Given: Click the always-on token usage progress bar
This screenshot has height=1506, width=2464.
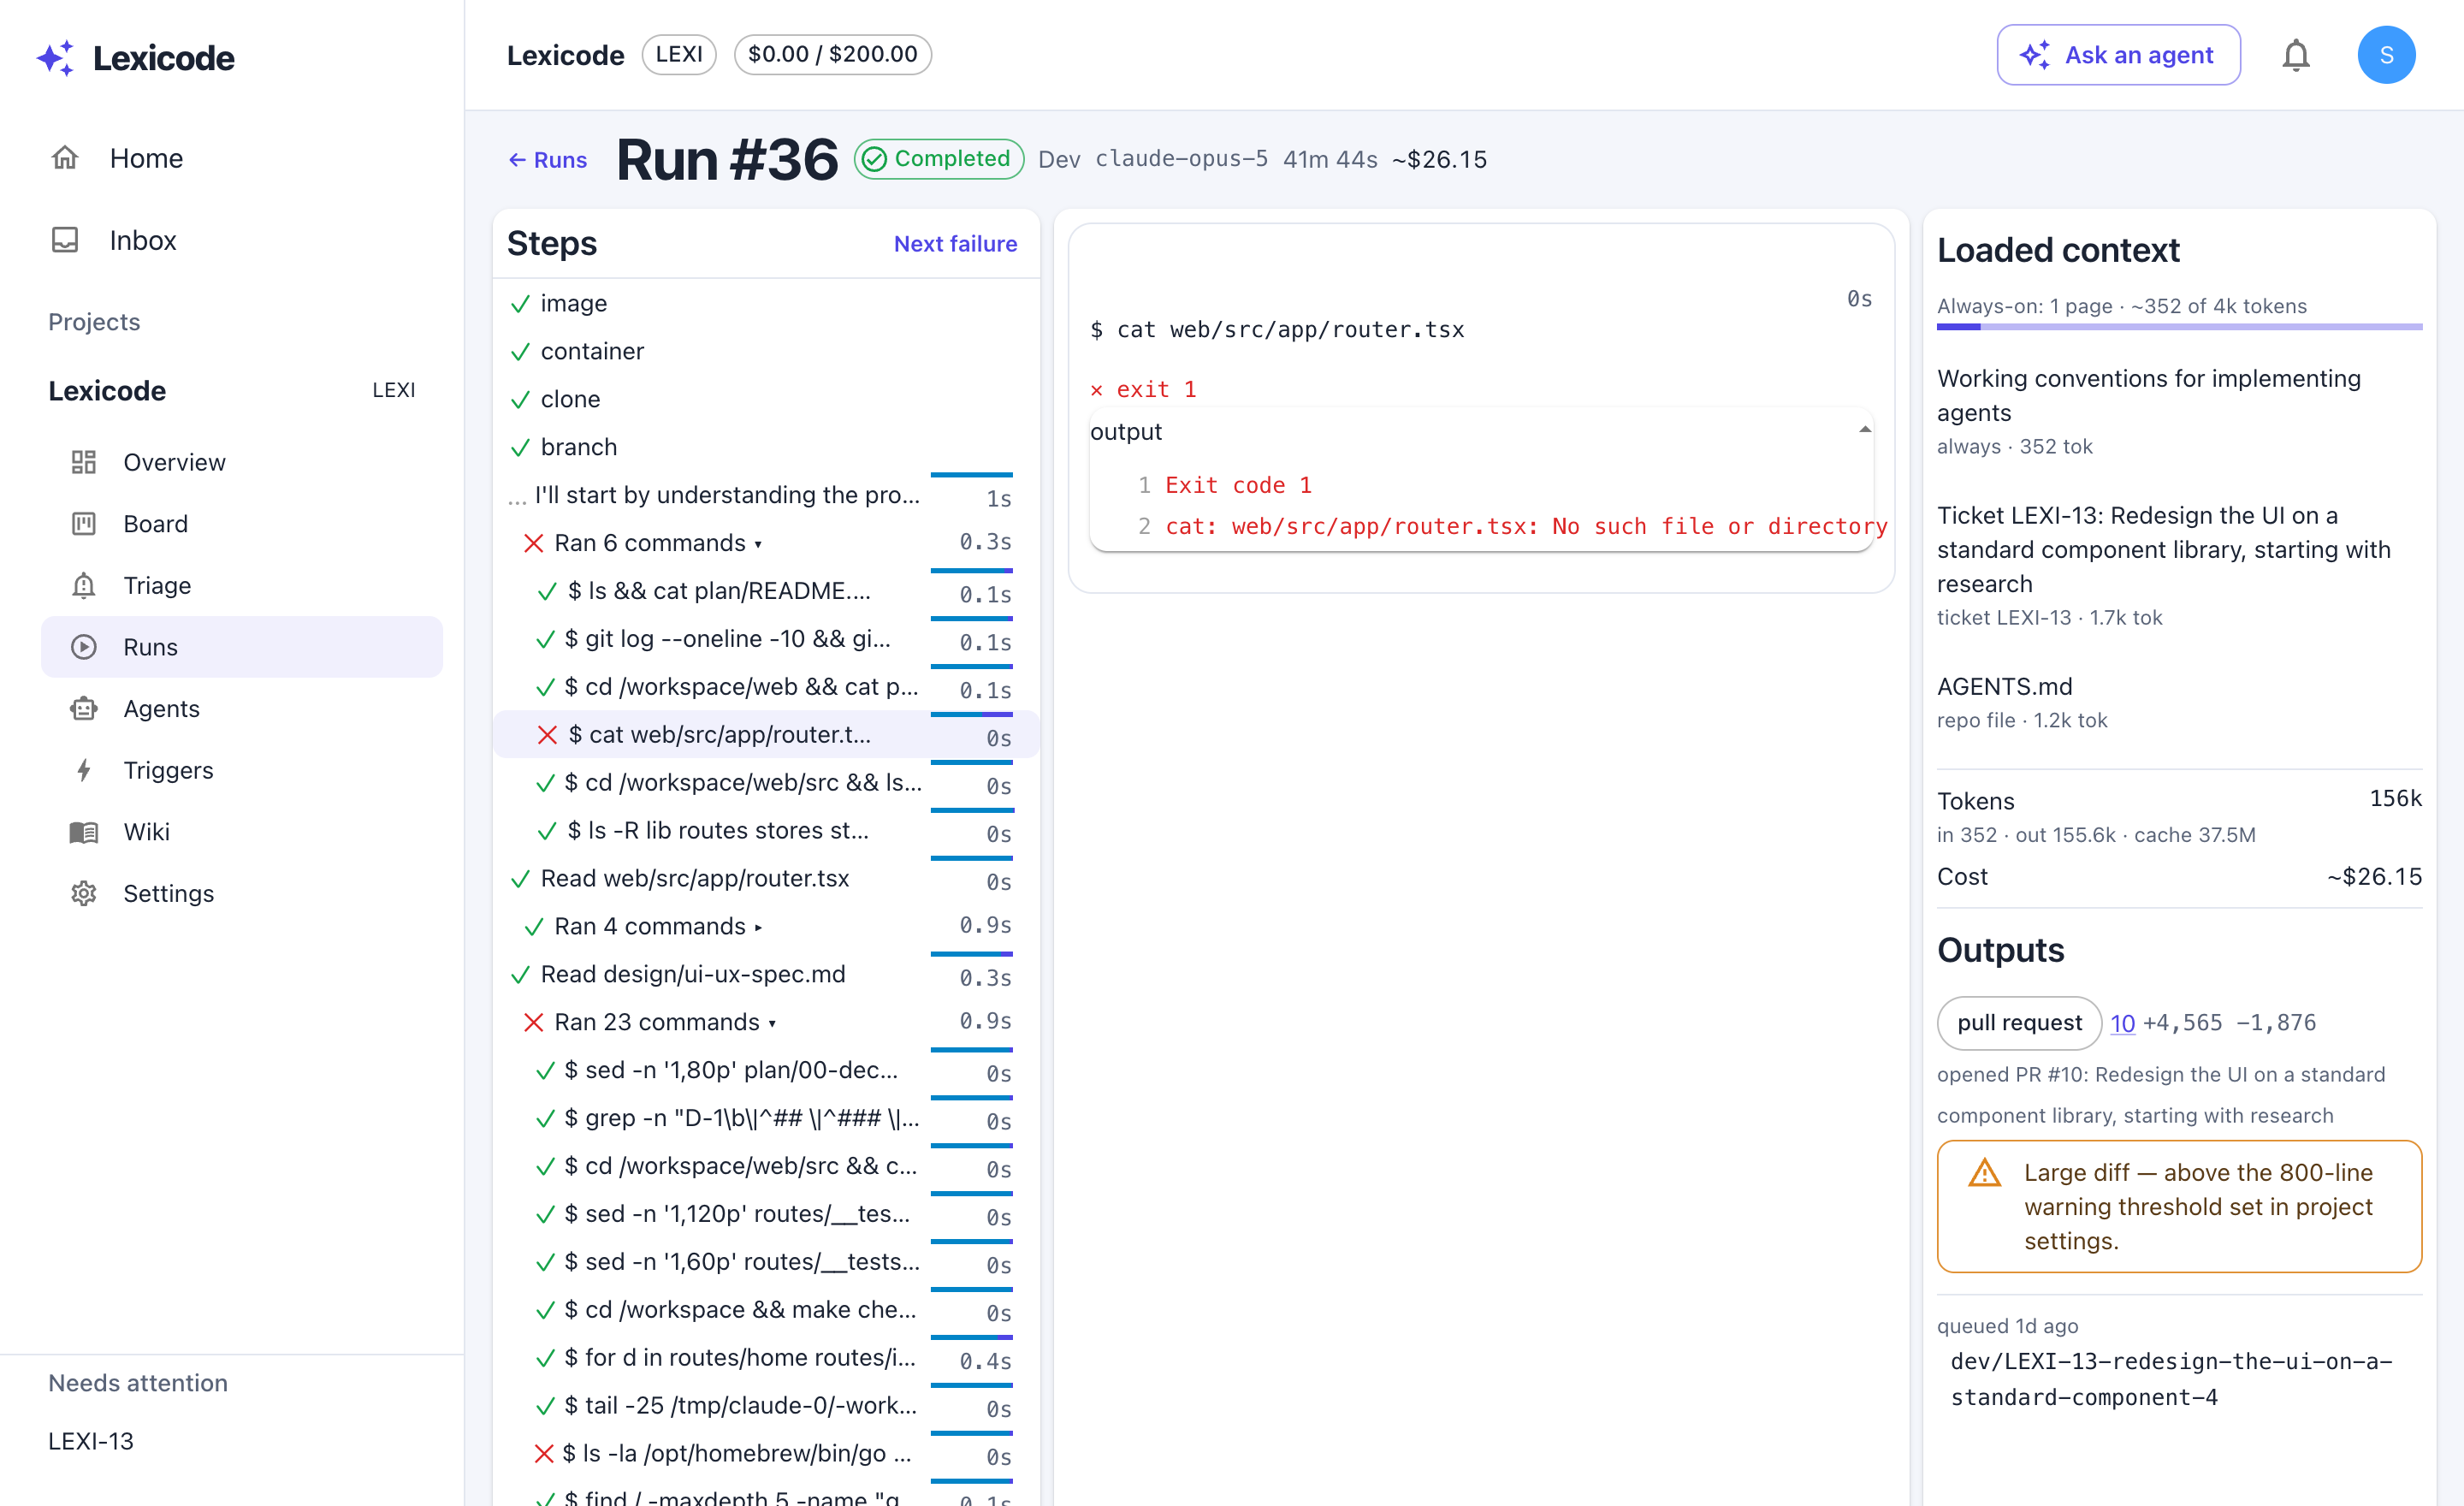Looking at the screenshot, I should (2179, 327).
